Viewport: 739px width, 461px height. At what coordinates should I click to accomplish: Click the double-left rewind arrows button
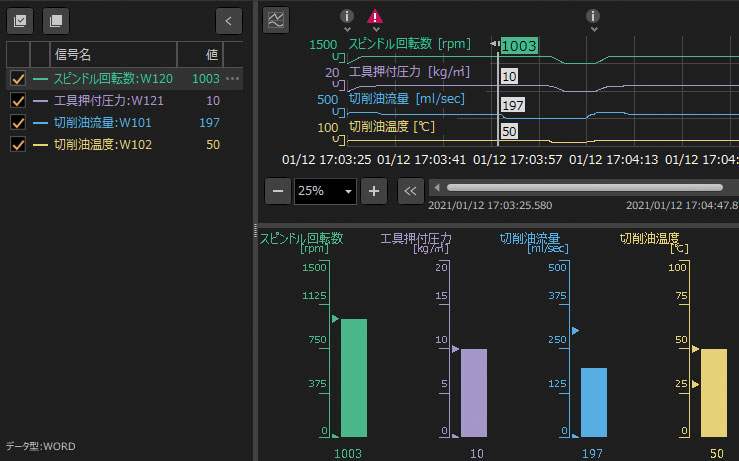pos(410,190)
